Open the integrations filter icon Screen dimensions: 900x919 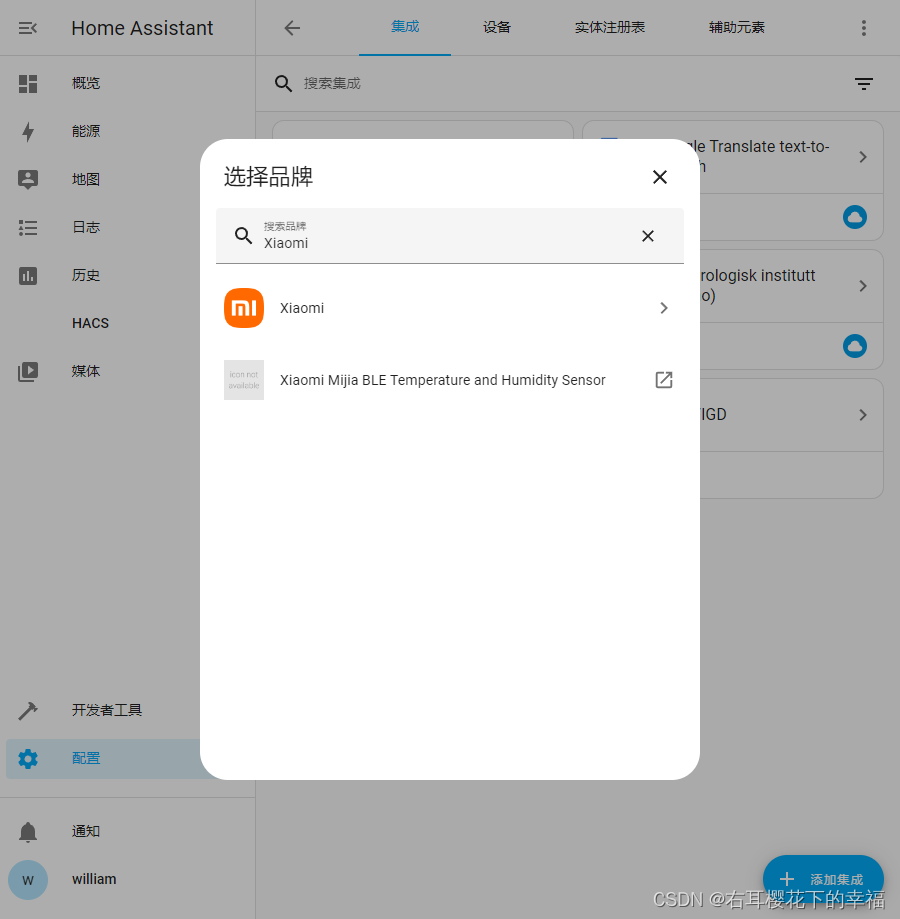click(x=863, y=84)
